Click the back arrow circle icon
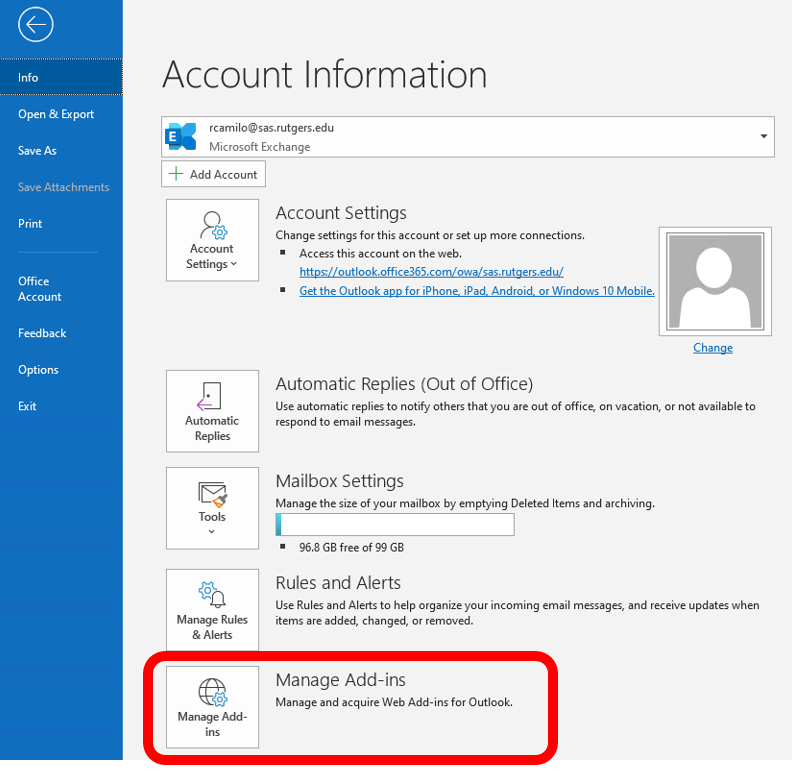 coord(35,24)
